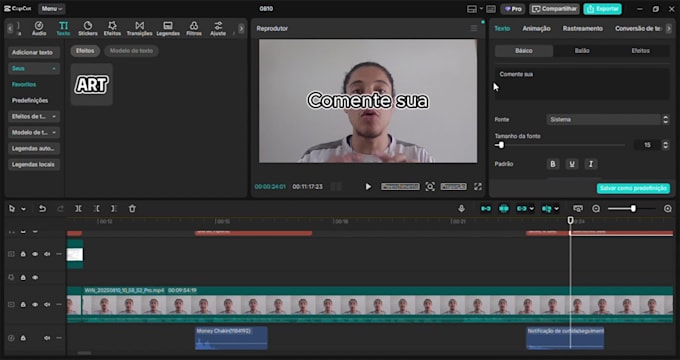Viewport: 680px width, 360px height.
Task: Open Legendas locais option
Action: [33, 164]
